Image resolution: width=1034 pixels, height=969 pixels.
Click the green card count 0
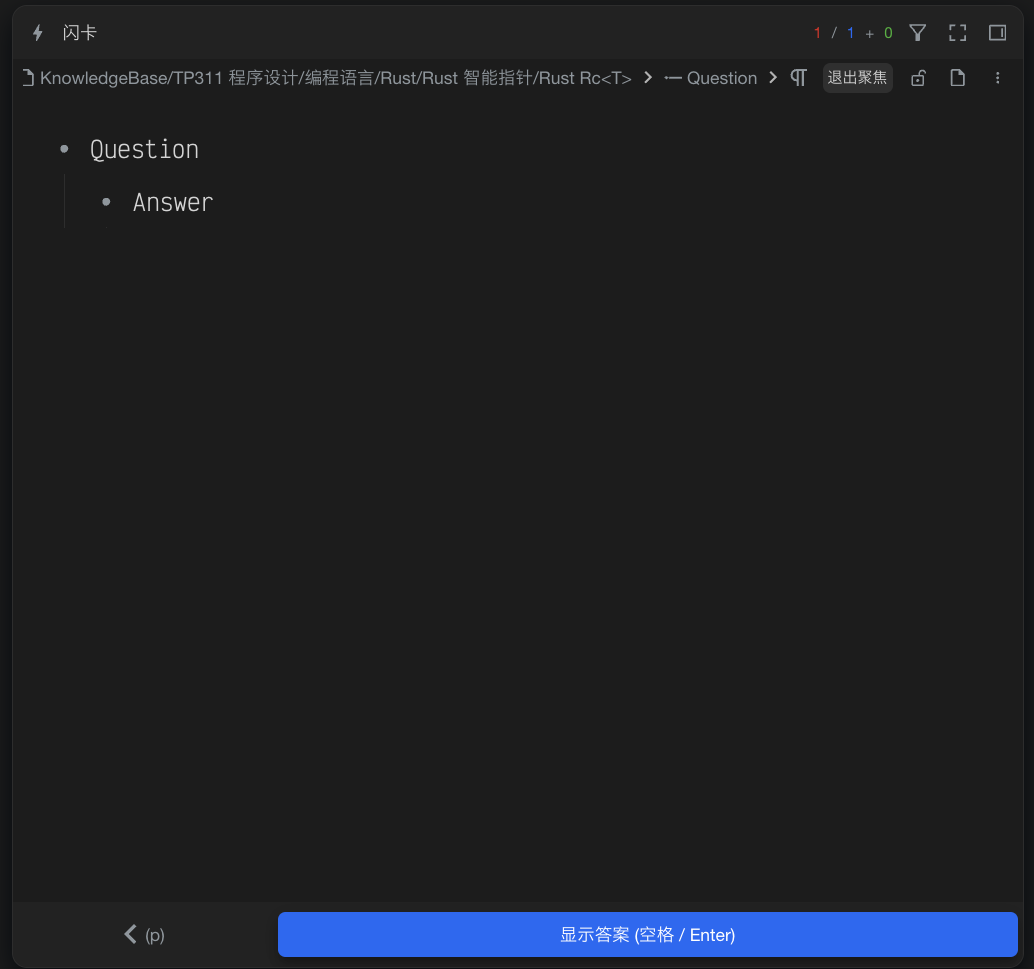(x=888, y=33)
